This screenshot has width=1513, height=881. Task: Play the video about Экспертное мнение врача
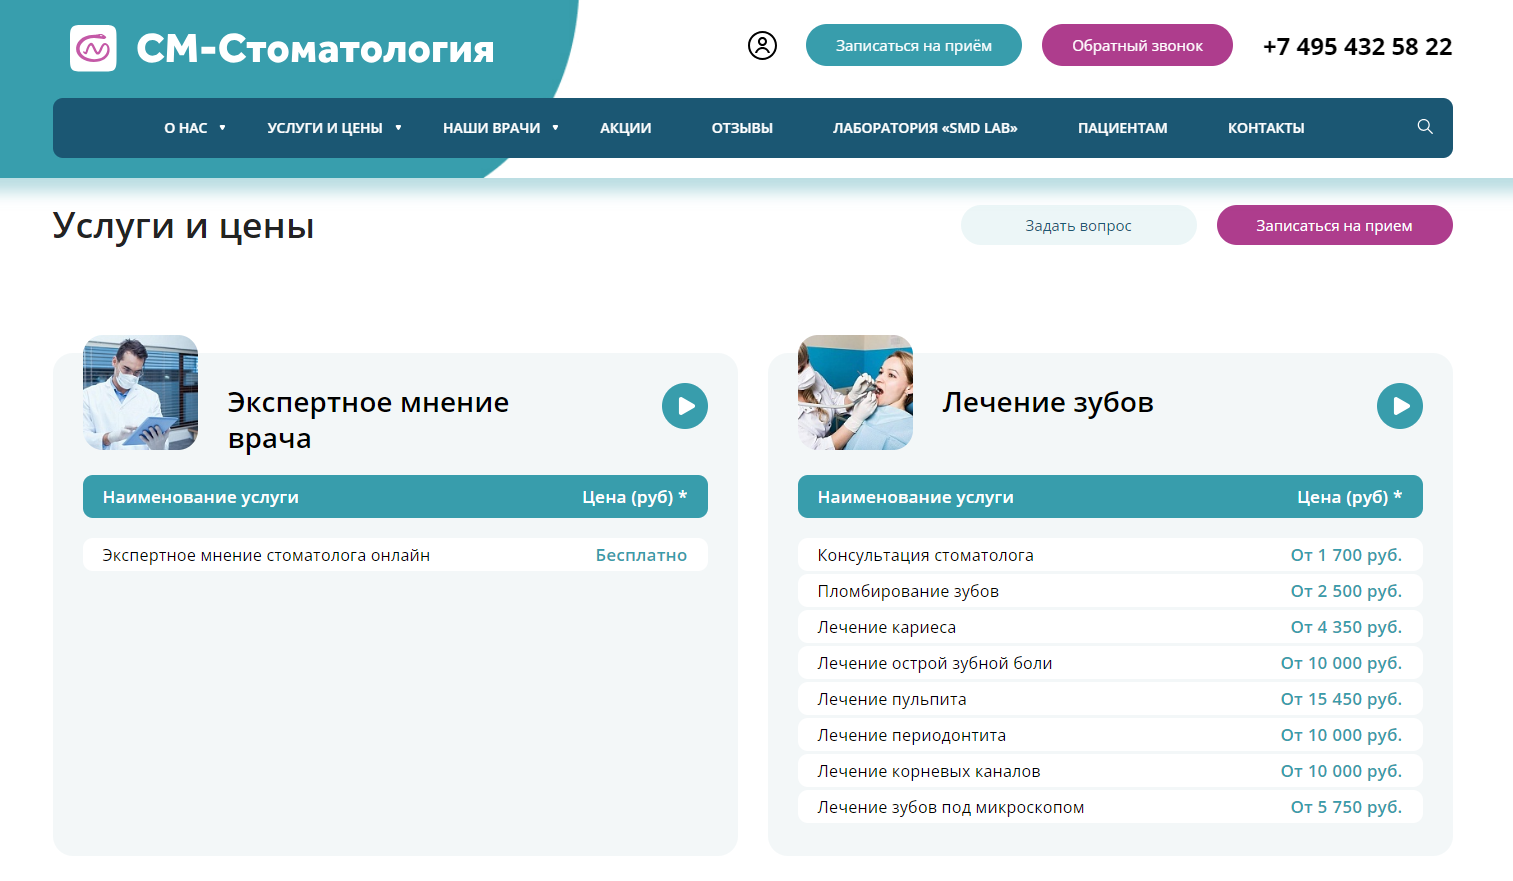(x=684, y=406)
